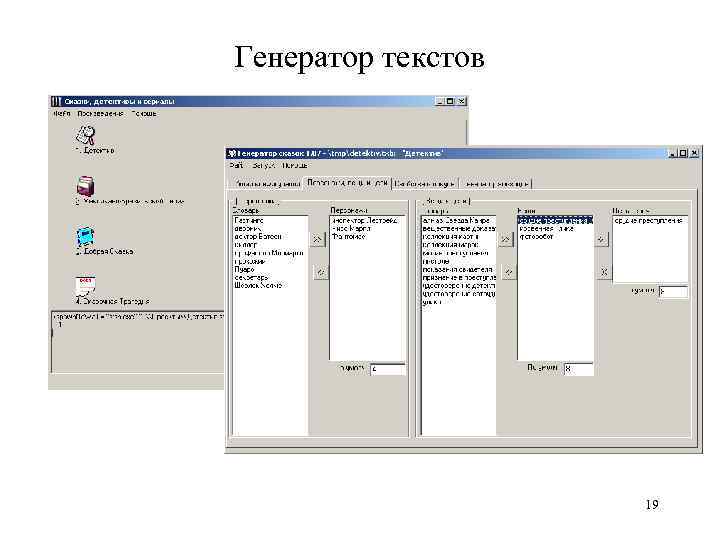Click the highlighted first item in the middle list
The image size is (720, 540).
click(555, 220)
